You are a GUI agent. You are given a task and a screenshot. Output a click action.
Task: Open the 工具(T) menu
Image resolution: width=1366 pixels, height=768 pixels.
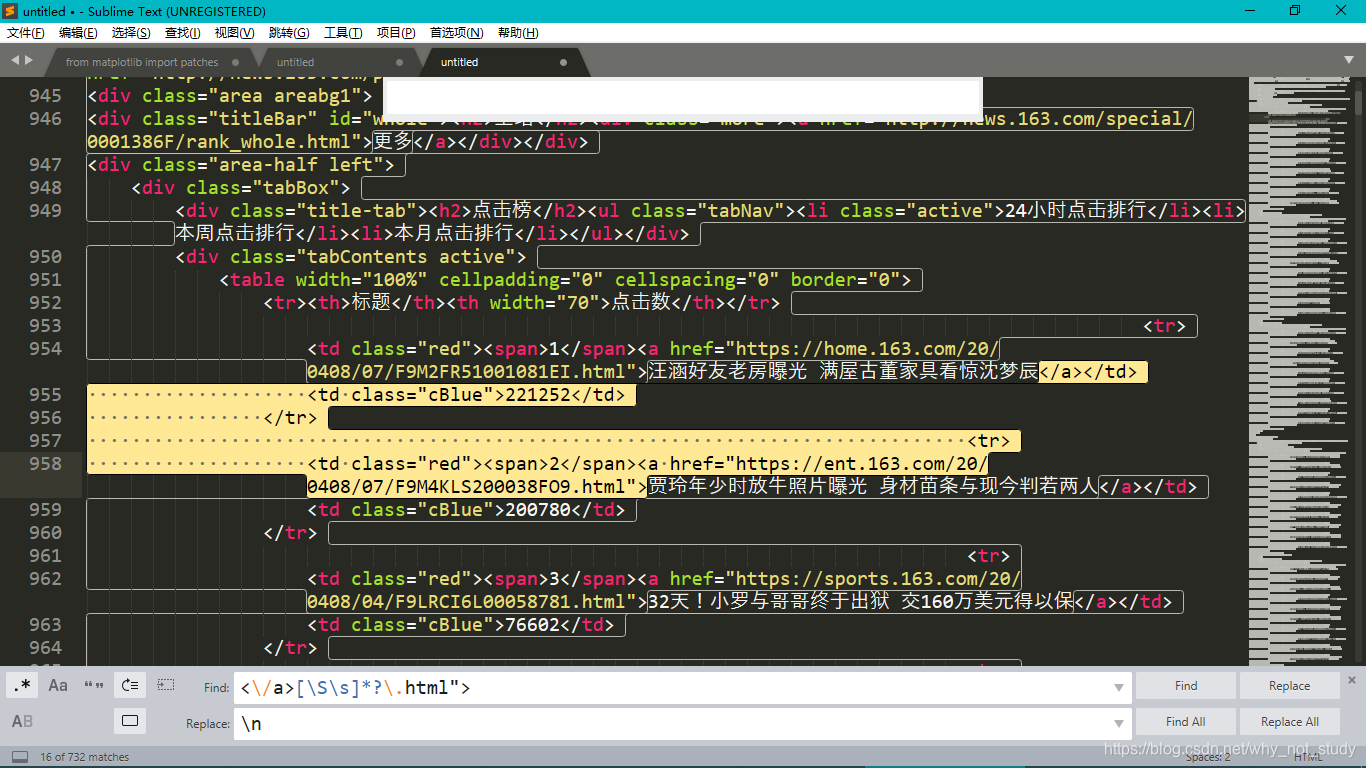pyautogui.click(x=343, y=33)
